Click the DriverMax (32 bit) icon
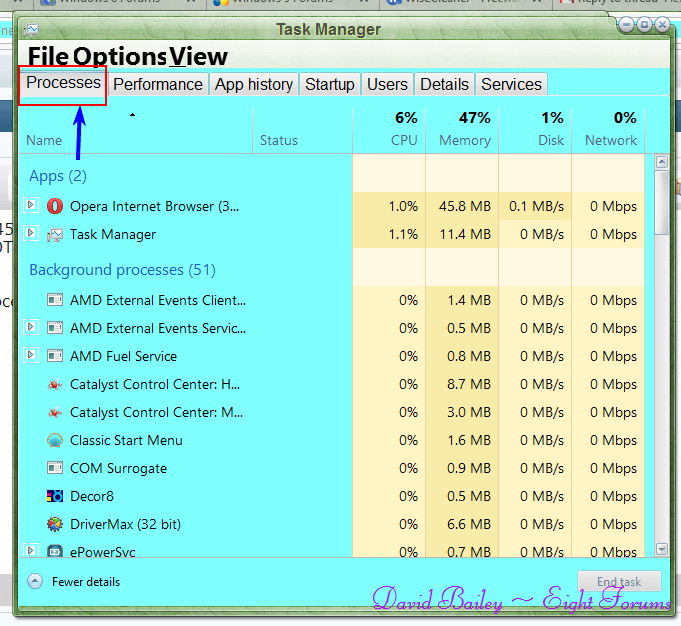This screenshot has height=626, width=681. 55,524
